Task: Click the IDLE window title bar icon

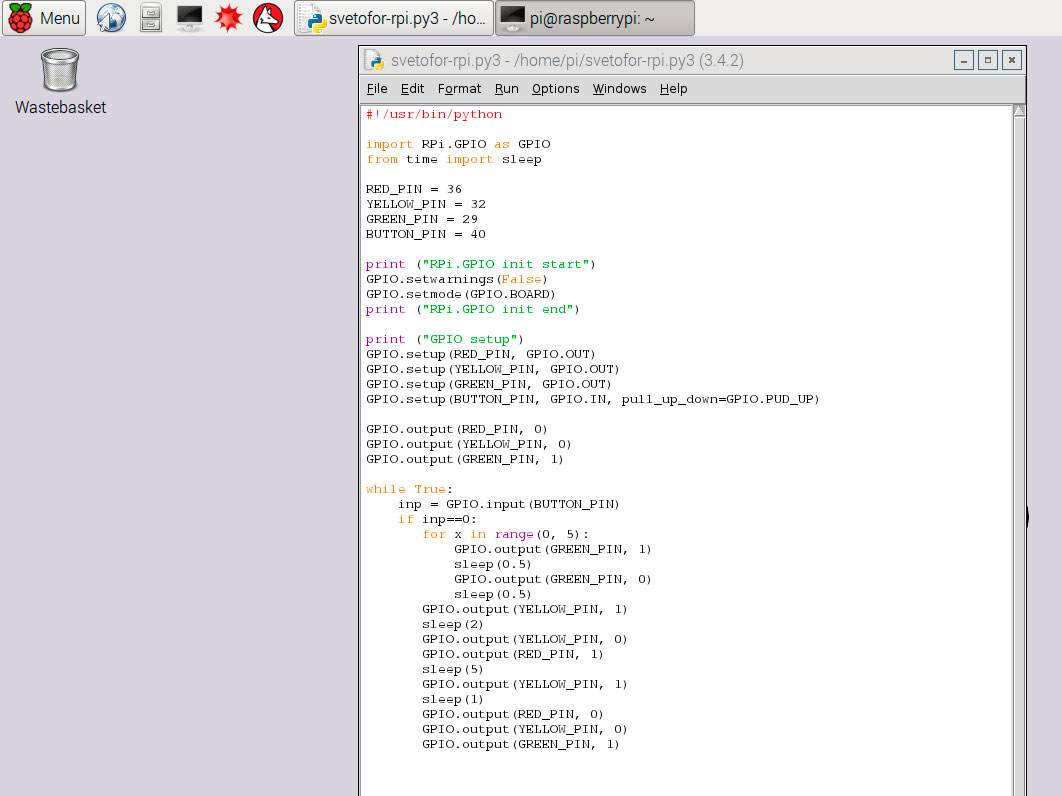Action: [x=374, y=61]
